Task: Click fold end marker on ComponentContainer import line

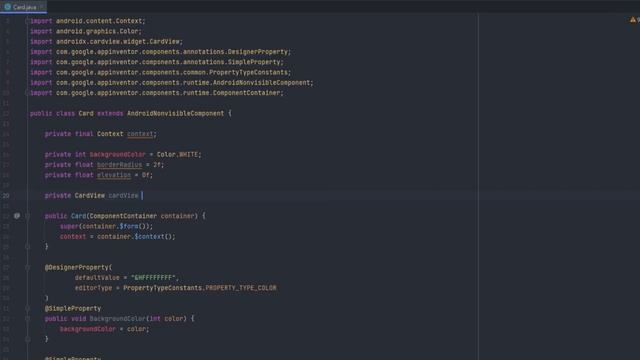Action: pyautogui.click(x=27, y=93)
